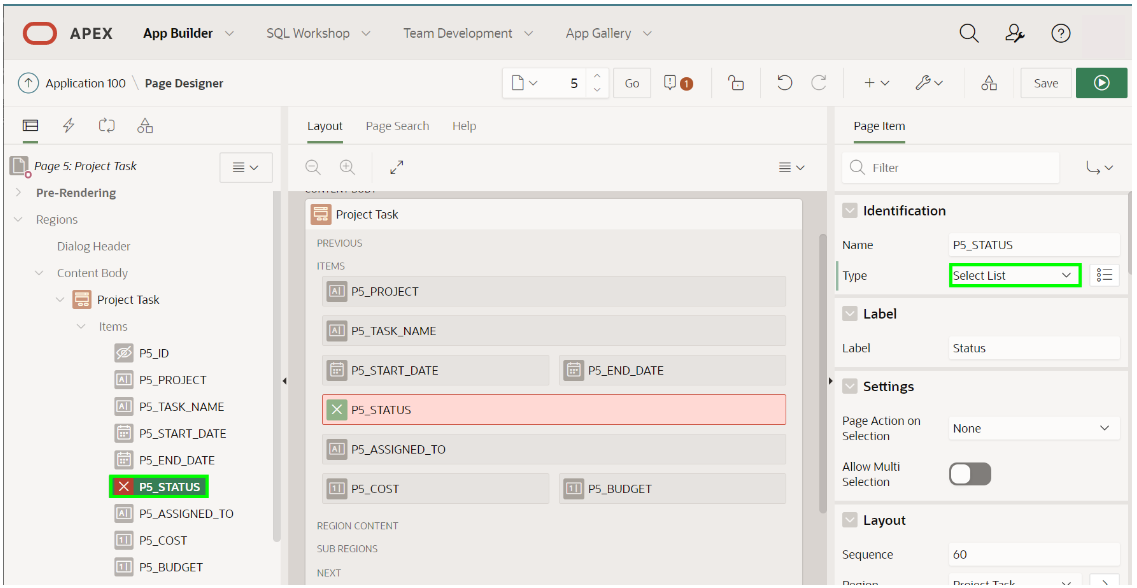1137x588 pixels.
Task: Collapse the Identification section
Action: click(849, 211)
